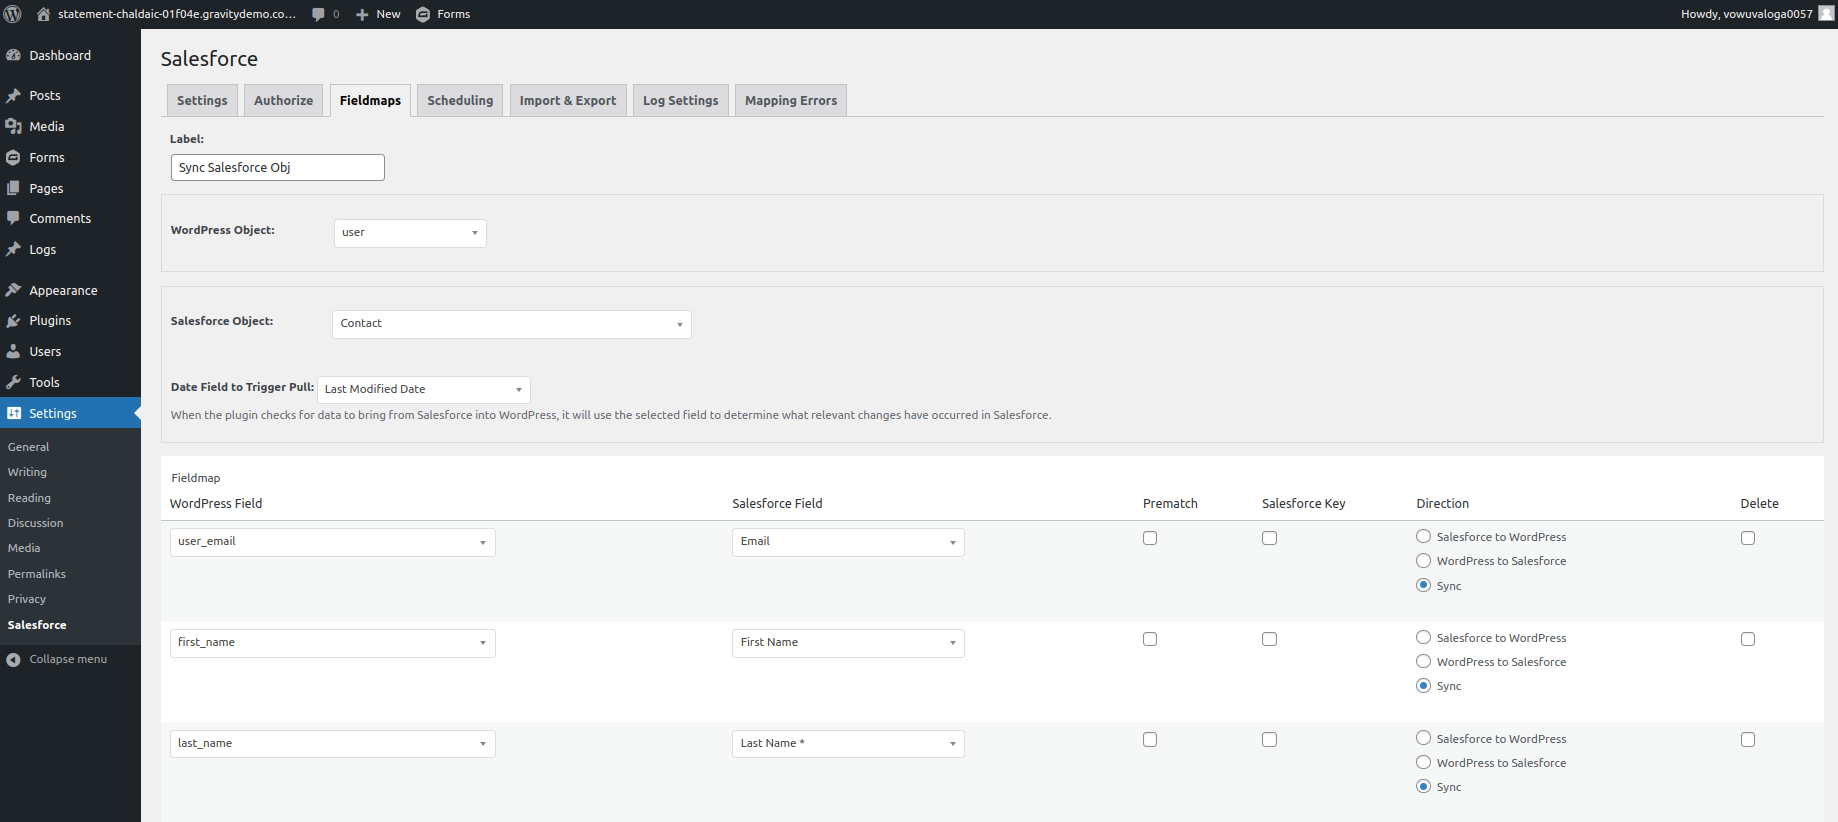Open the Discussion settings link
This screenshot has width=1838, height=822.
click(x=35, y=523)
